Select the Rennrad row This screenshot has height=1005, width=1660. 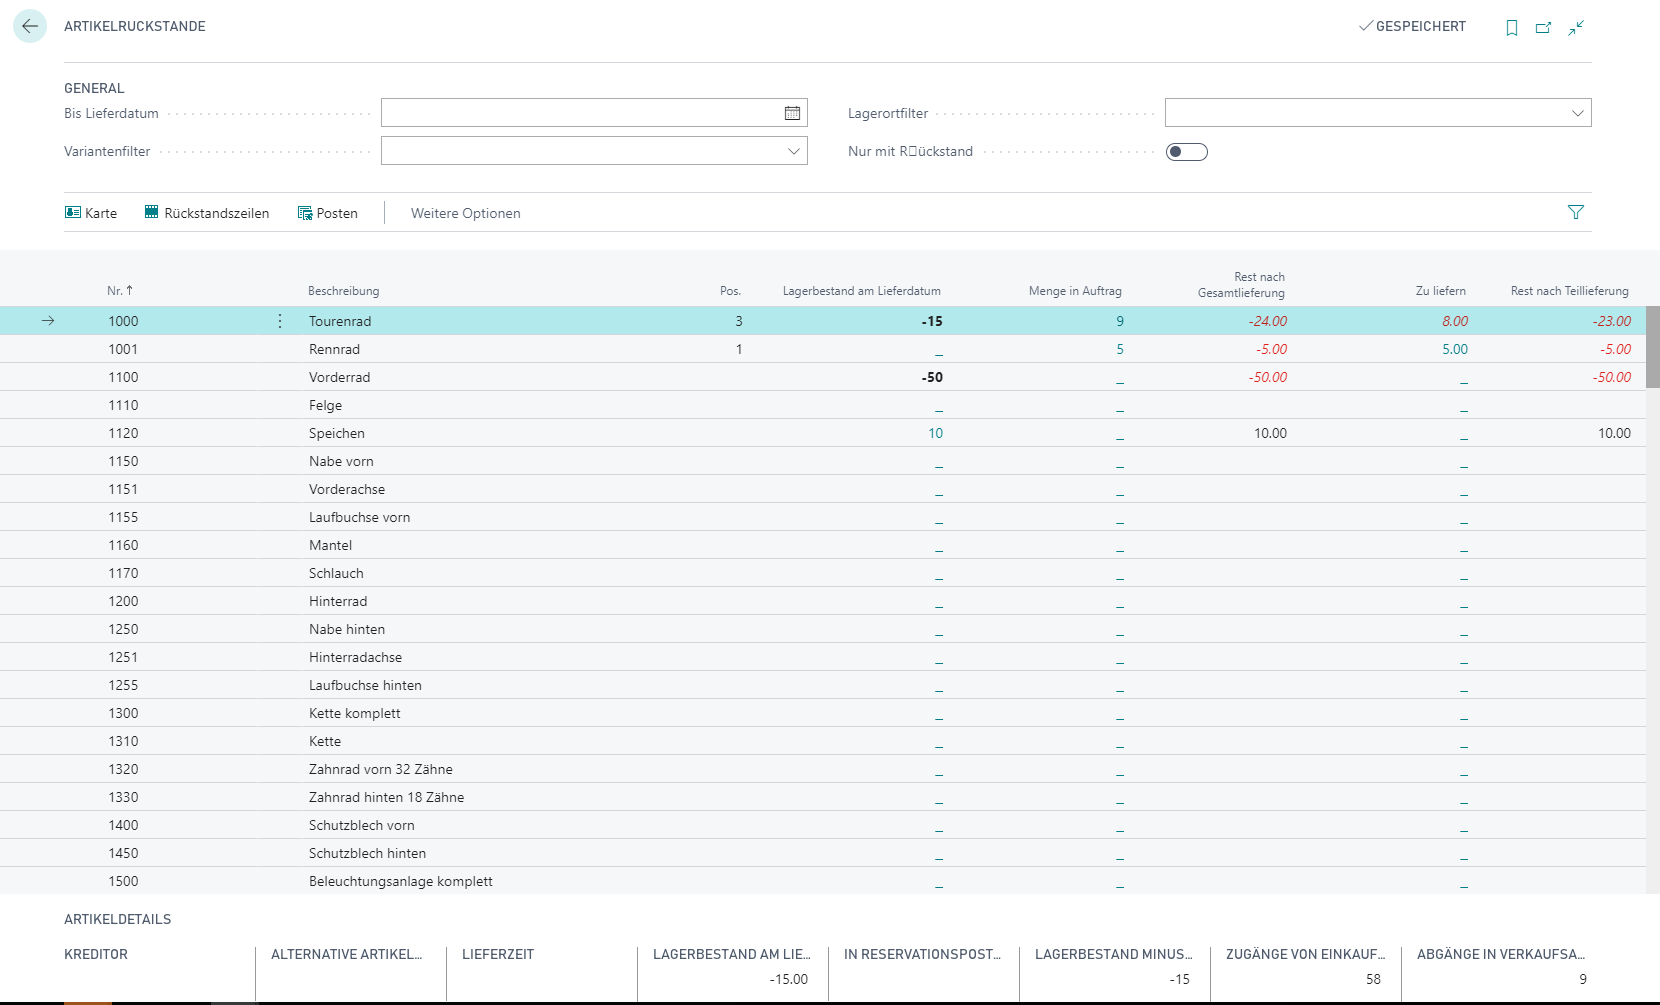(x=823, y=349)
